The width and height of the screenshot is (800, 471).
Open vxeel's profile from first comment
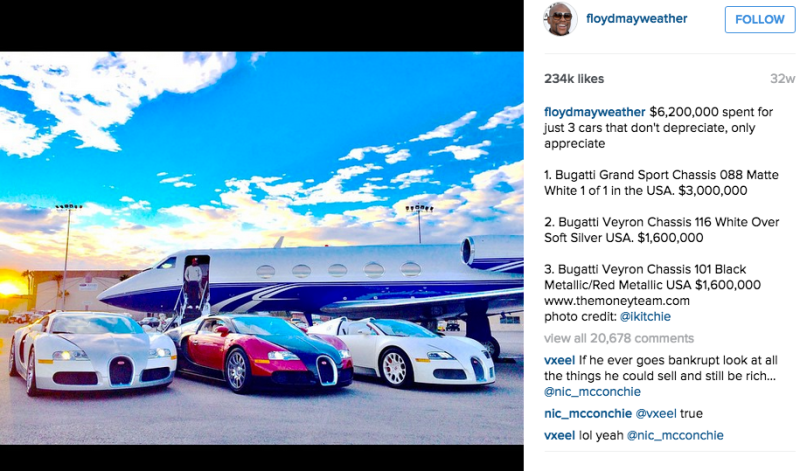click(x=559, y=360)
